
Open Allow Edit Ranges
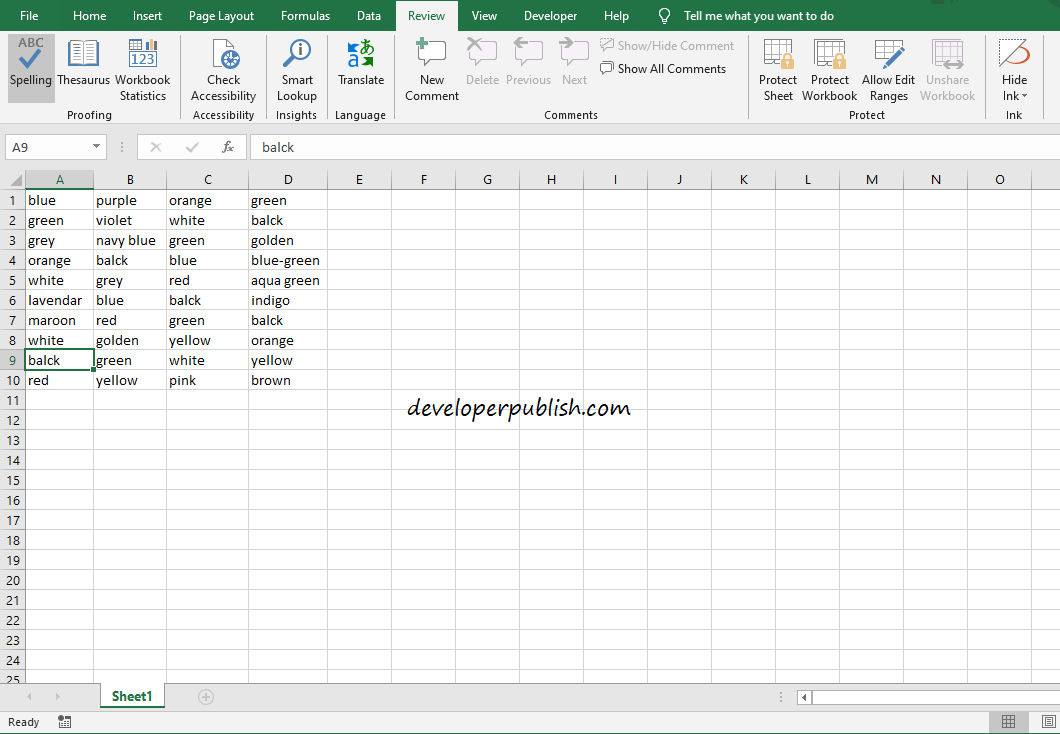[x=888, y=68]
